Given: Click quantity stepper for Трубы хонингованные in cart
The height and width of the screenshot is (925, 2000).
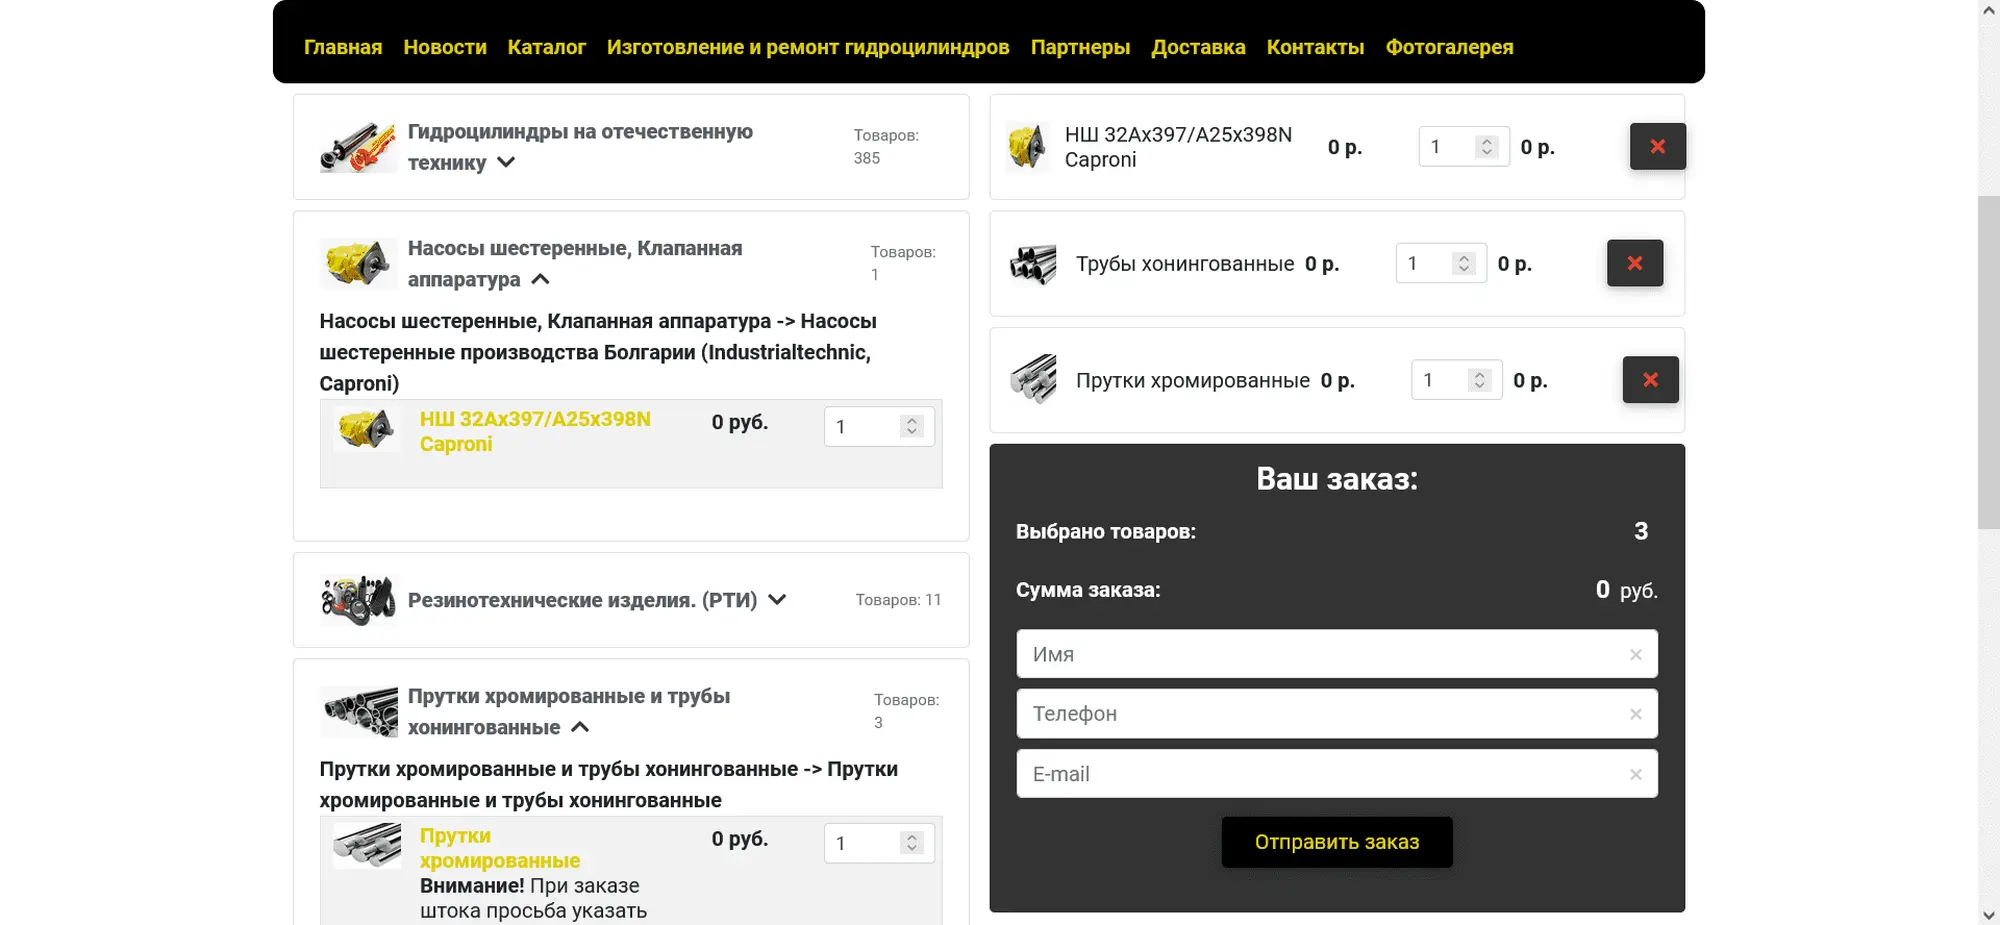Looking at the screenshot, I should [1463, 263].
